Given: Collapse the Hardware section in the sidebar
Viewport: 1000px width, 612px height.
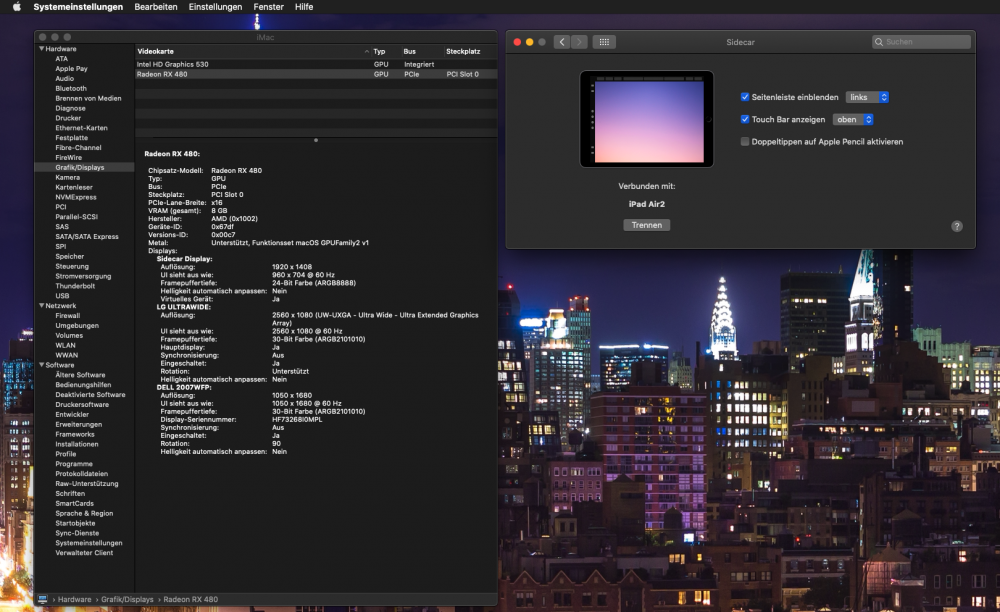Looking at the screenshot, I should pyautogui.click(x=41, y=48).
